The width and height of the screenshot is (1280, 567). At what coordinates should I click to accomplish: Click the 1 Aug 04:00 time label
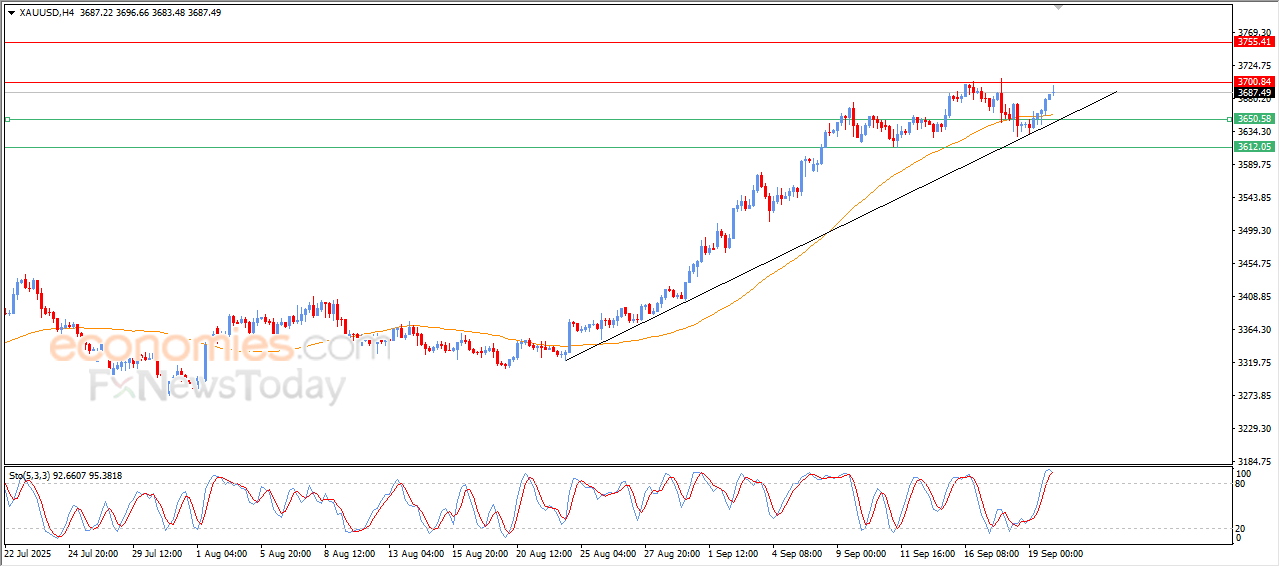tap(221, 553)
